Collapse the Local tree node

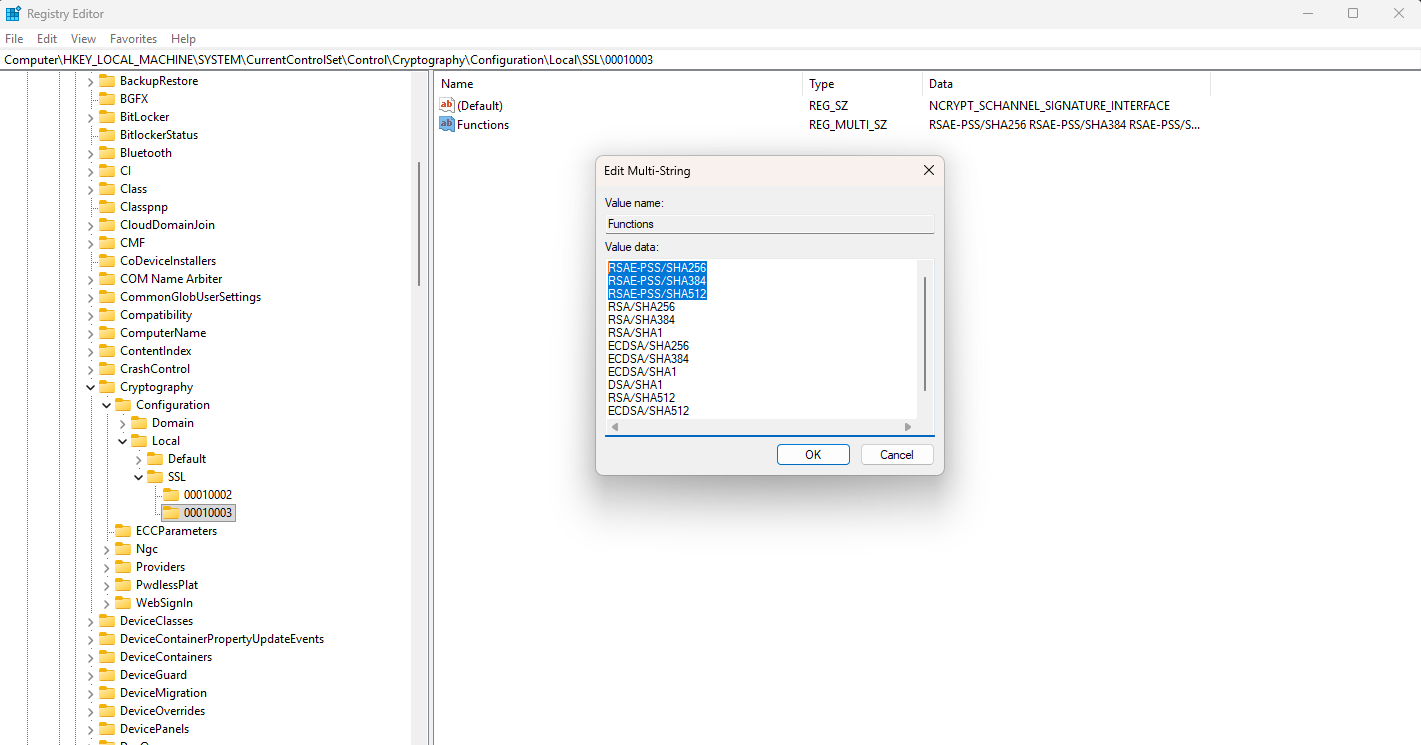coord(122,441)
